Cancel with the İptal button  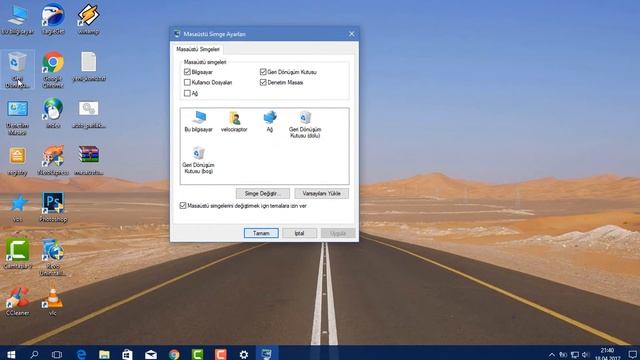coord(299,233)
